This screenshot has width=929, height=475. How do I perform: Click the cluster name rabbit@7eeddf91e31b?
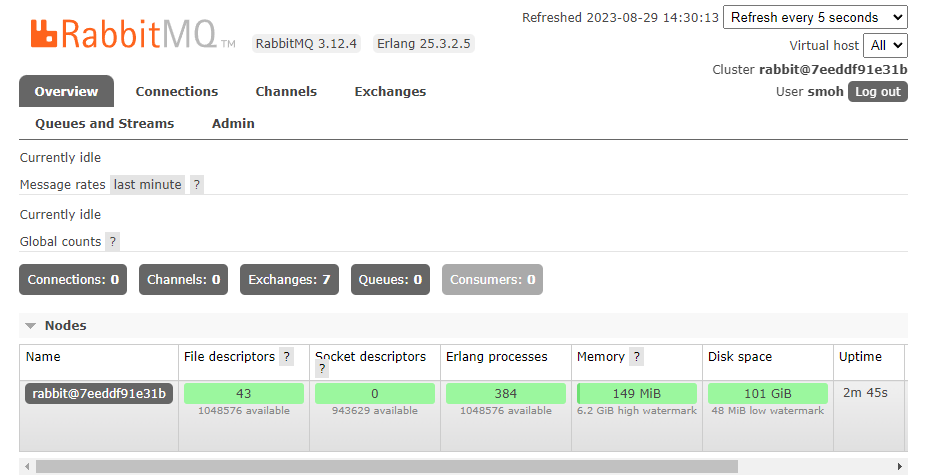(833, 69)
